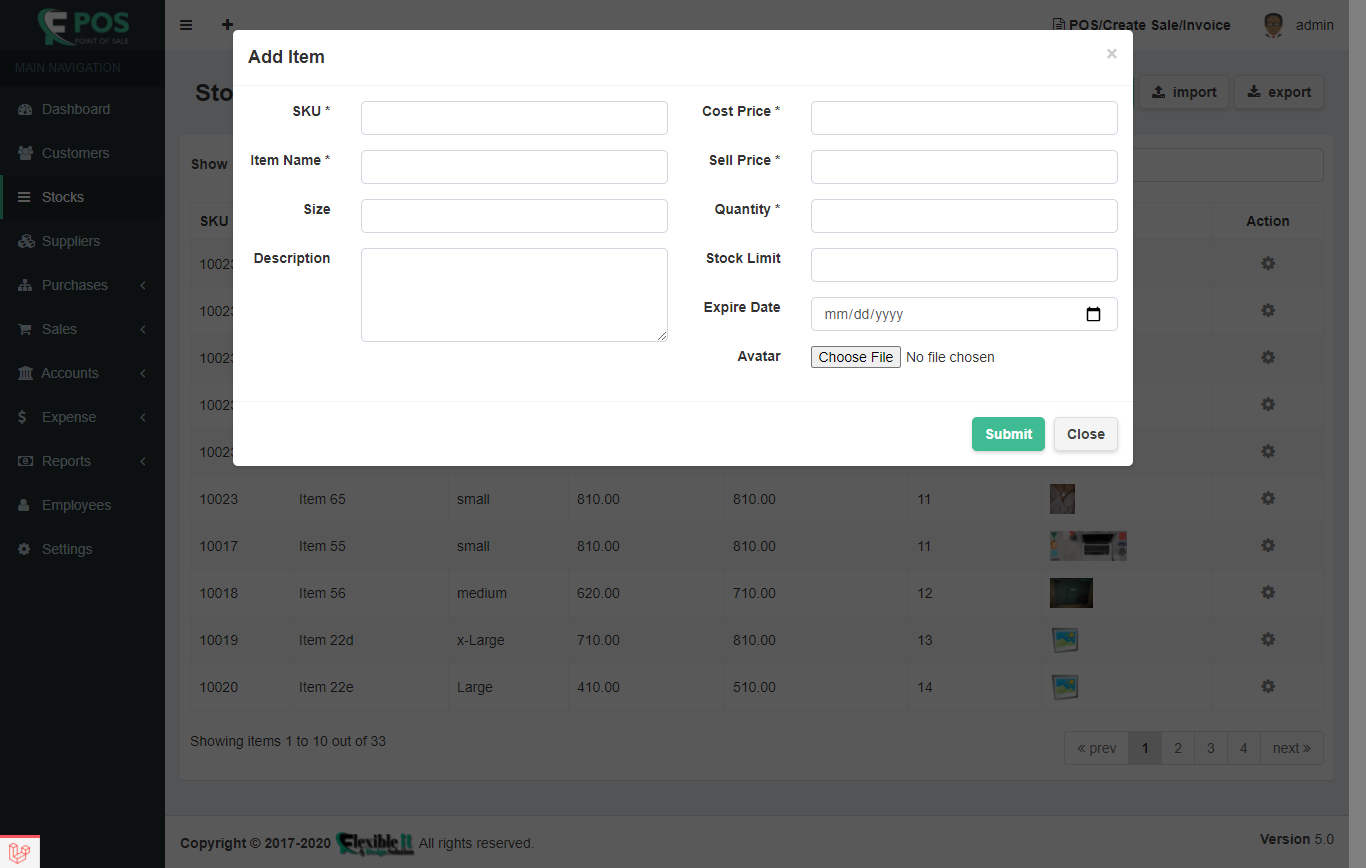Open the action gear for Item 65
1366x868 pixels.
(1267, 498)
